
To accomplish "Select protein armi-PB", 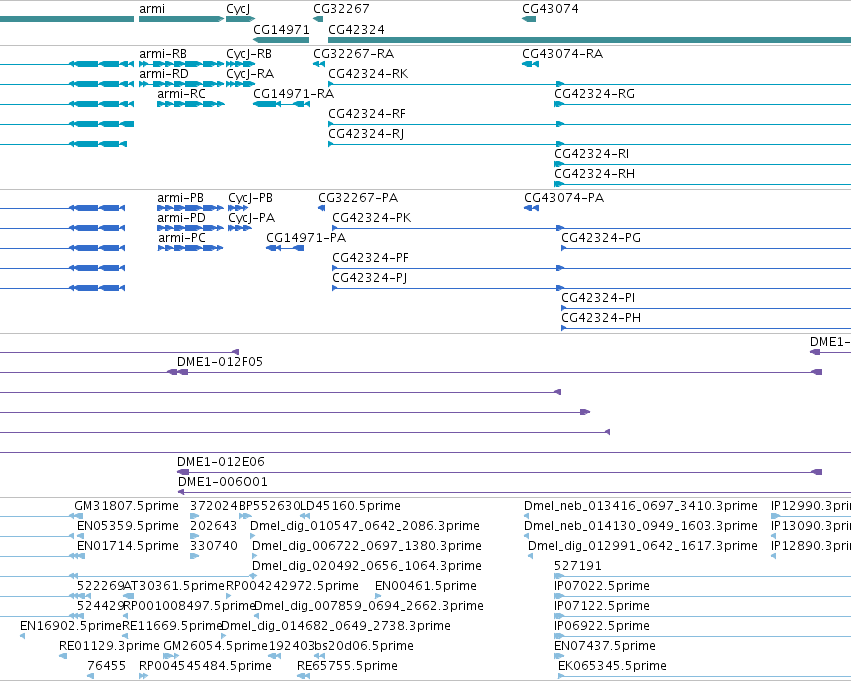I will click(181, 198).
